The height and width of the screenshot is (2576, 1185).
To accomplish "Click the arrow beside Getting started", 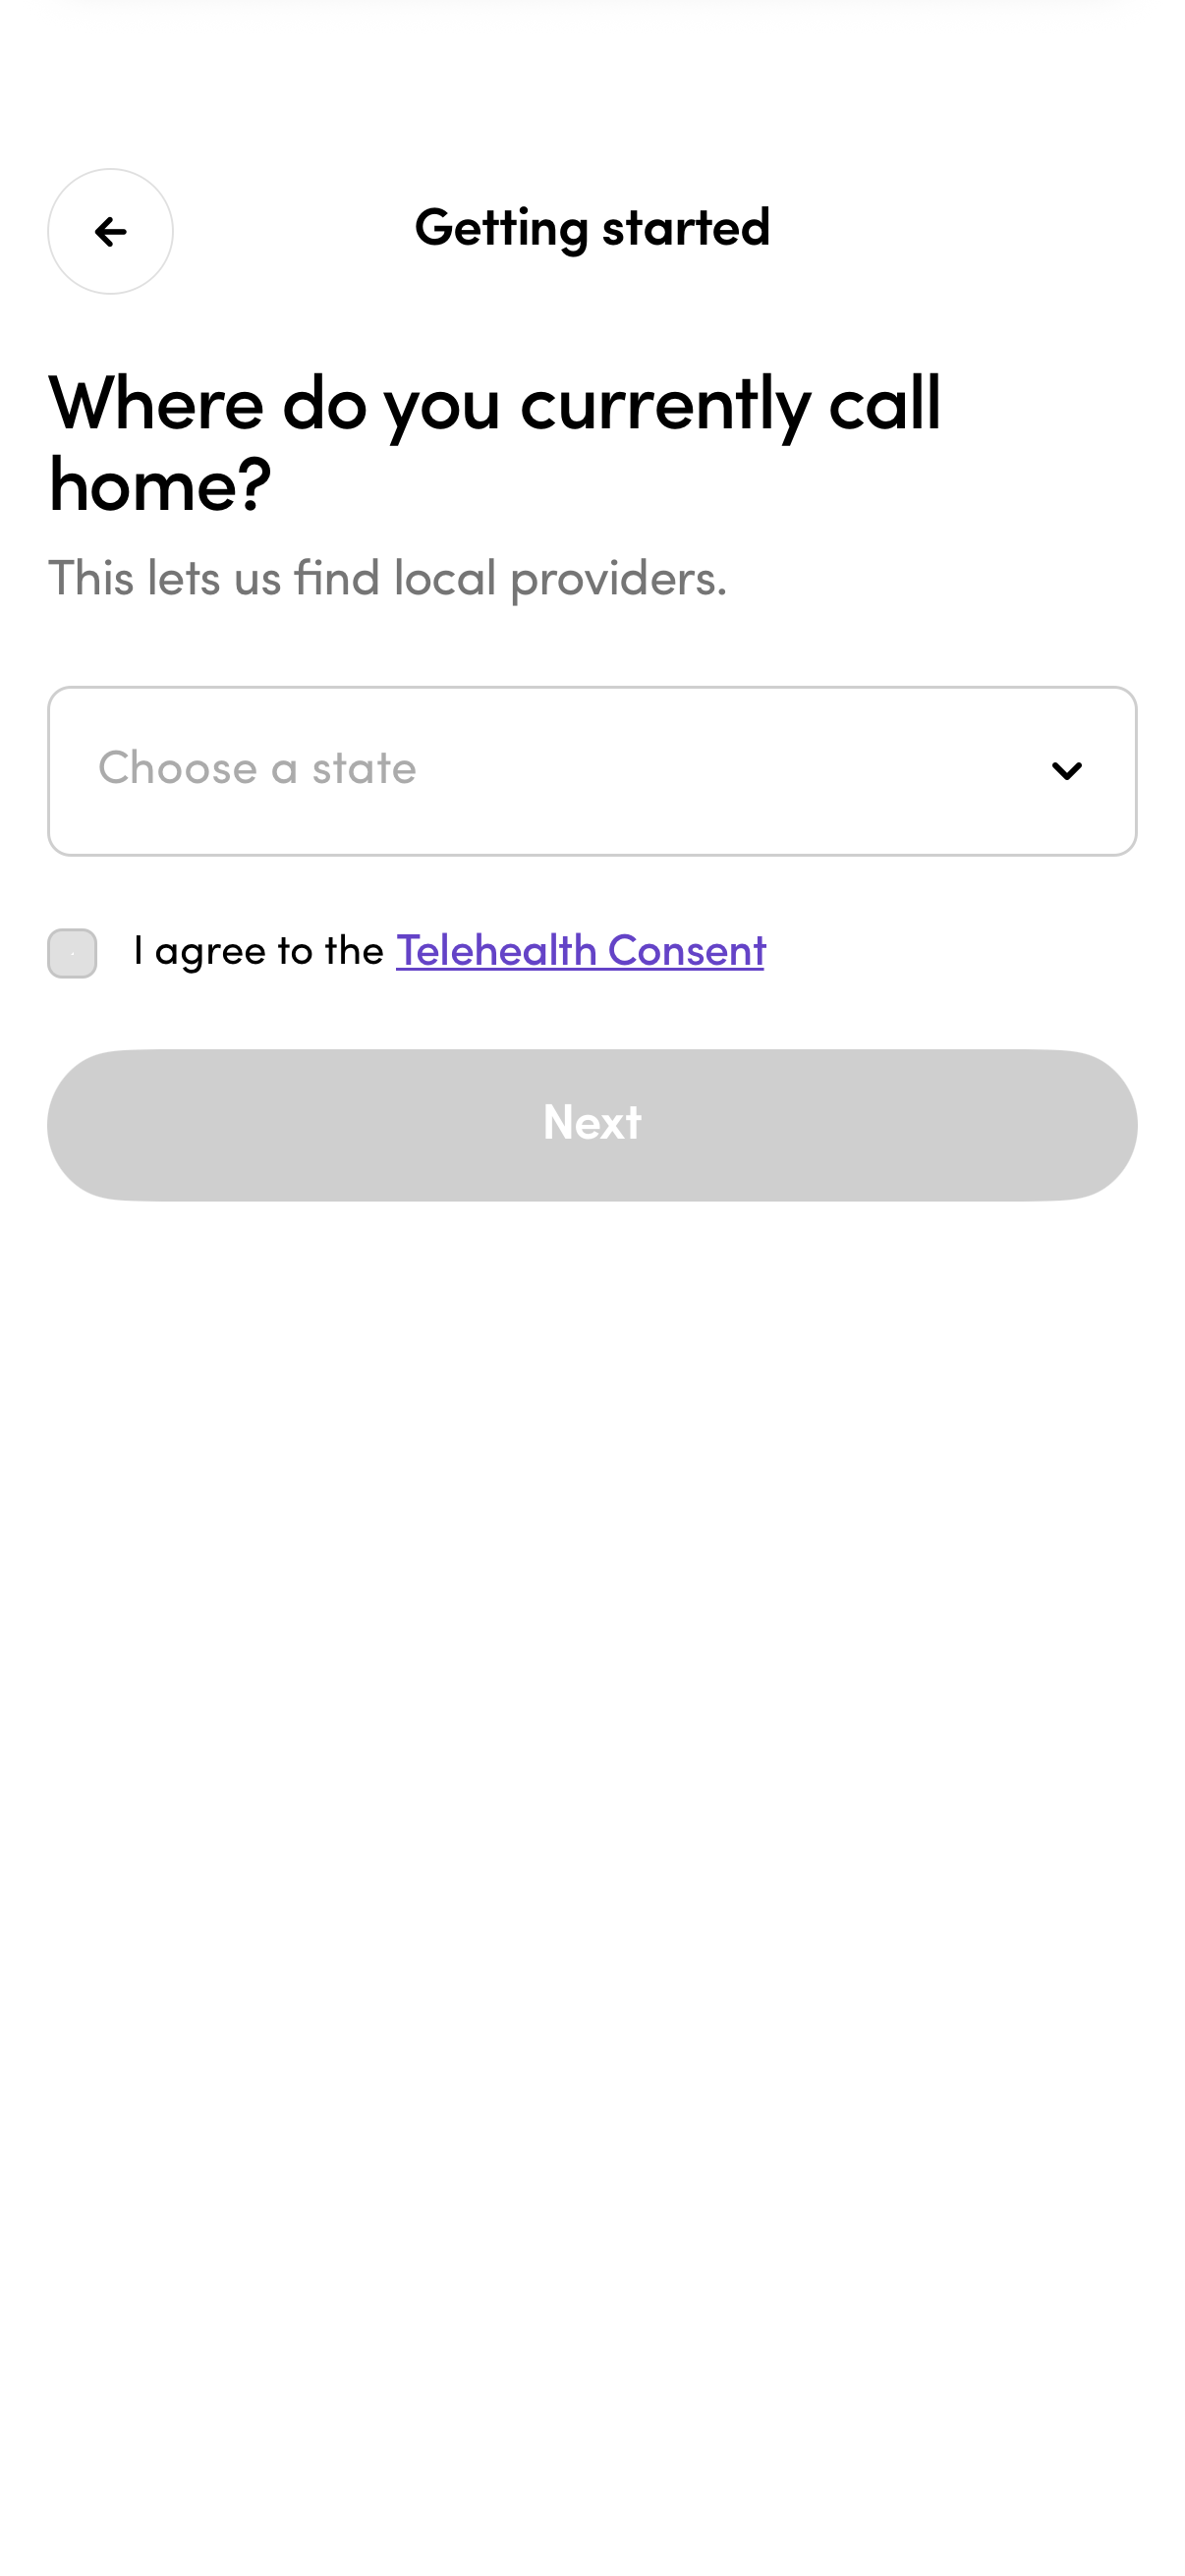I will (x=110, y=232).
